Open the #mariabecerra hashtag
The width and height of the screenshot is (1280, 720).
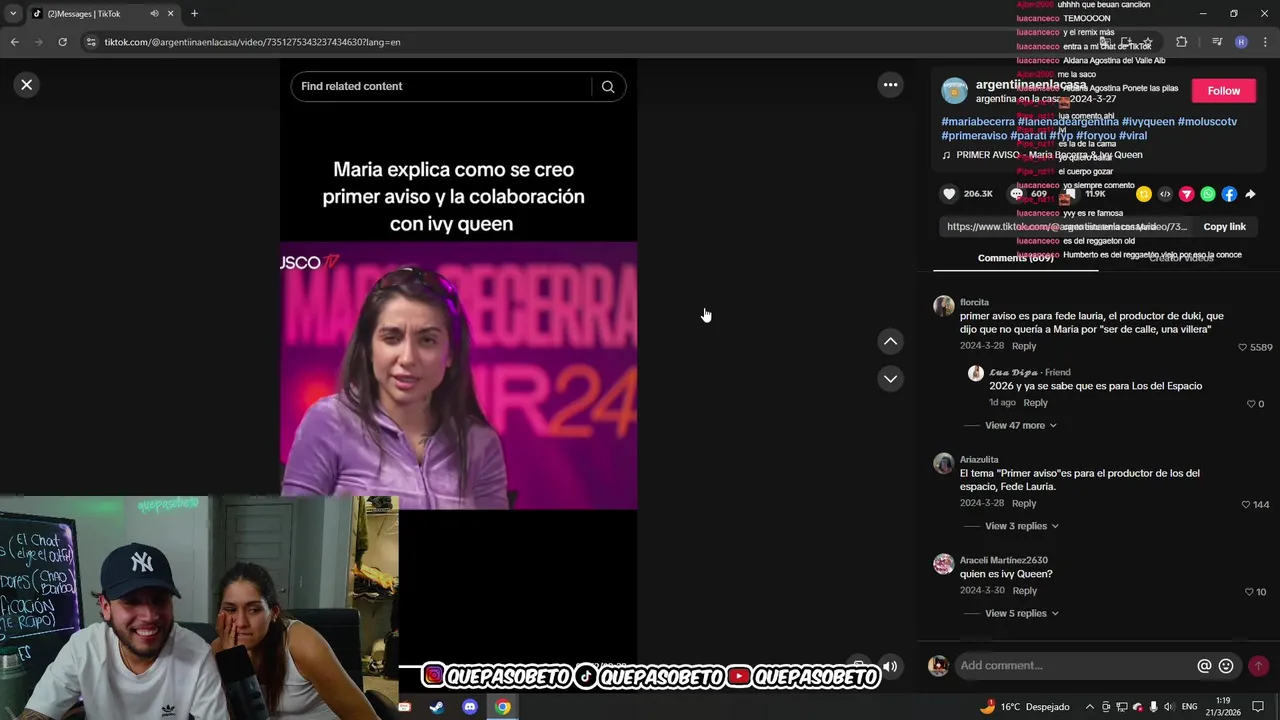[978, 122]
